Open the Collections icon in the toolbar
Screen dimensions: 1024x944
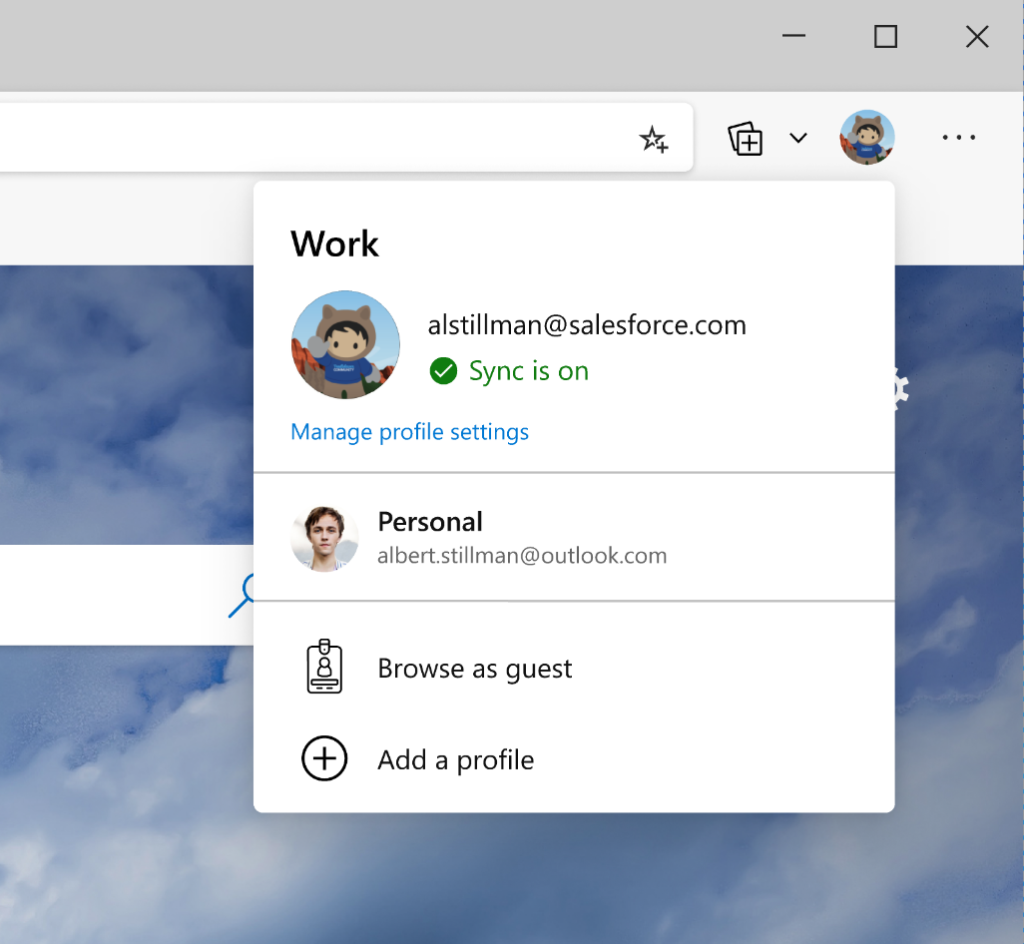click(745, 138)
